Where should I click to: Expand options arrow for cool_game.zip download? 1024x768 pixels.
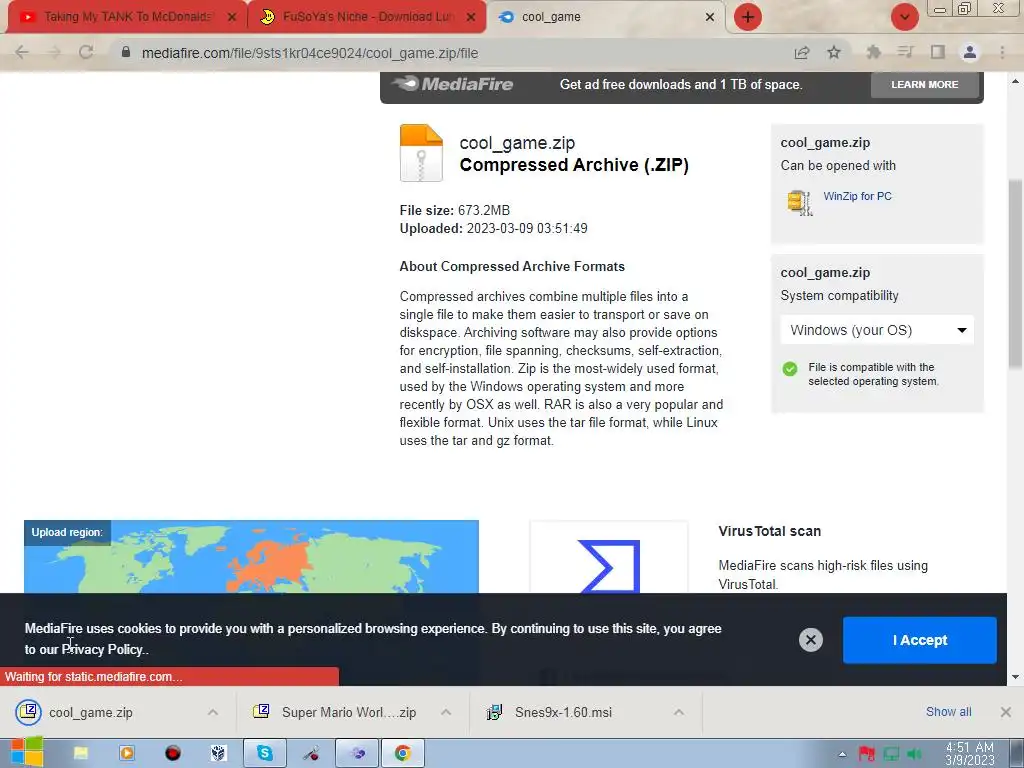coord(213,712)
